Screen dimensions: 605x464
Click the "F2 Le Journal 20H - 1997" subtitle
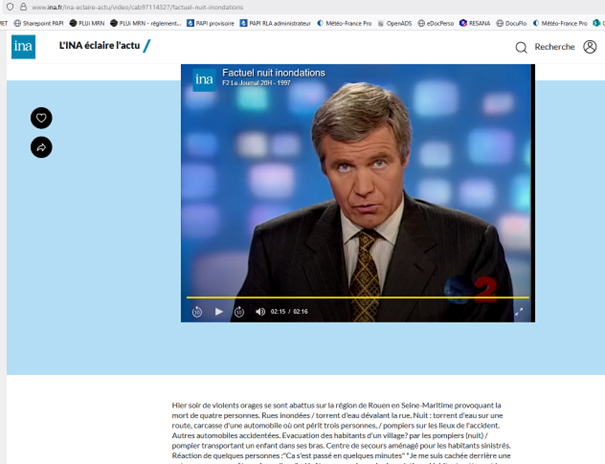pyautogui.click(x=256, y=83)
